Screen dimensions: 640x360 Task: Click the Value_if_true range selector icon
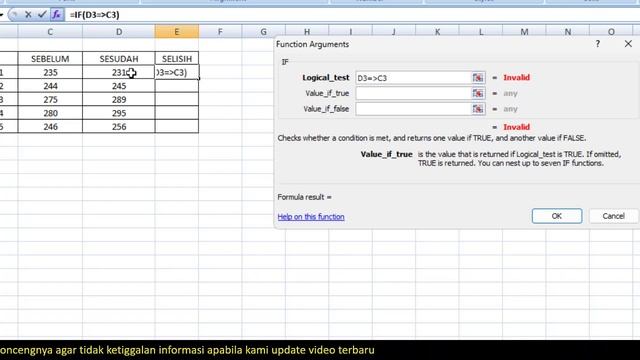tap(478, 93)
